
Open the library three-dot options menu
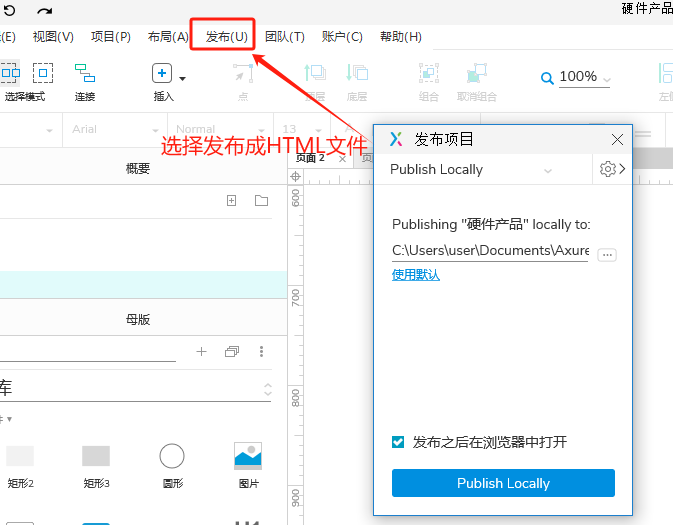pos(261,352)
